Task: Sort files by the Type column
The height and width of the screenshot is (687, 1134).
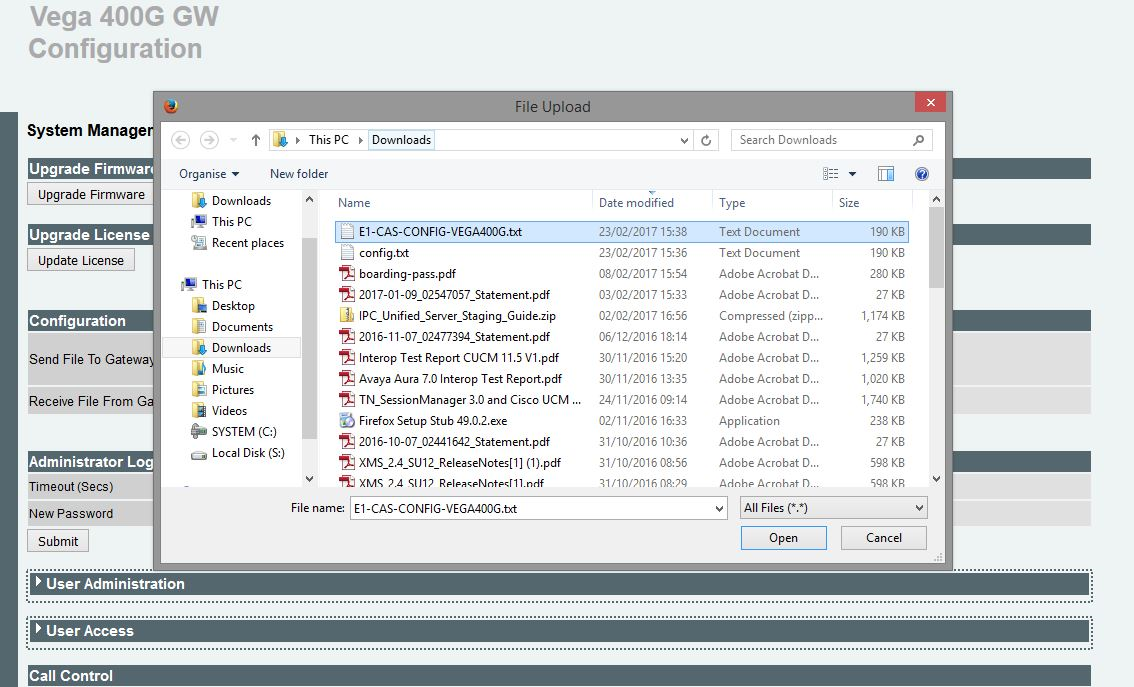Action: click(732, 202)
